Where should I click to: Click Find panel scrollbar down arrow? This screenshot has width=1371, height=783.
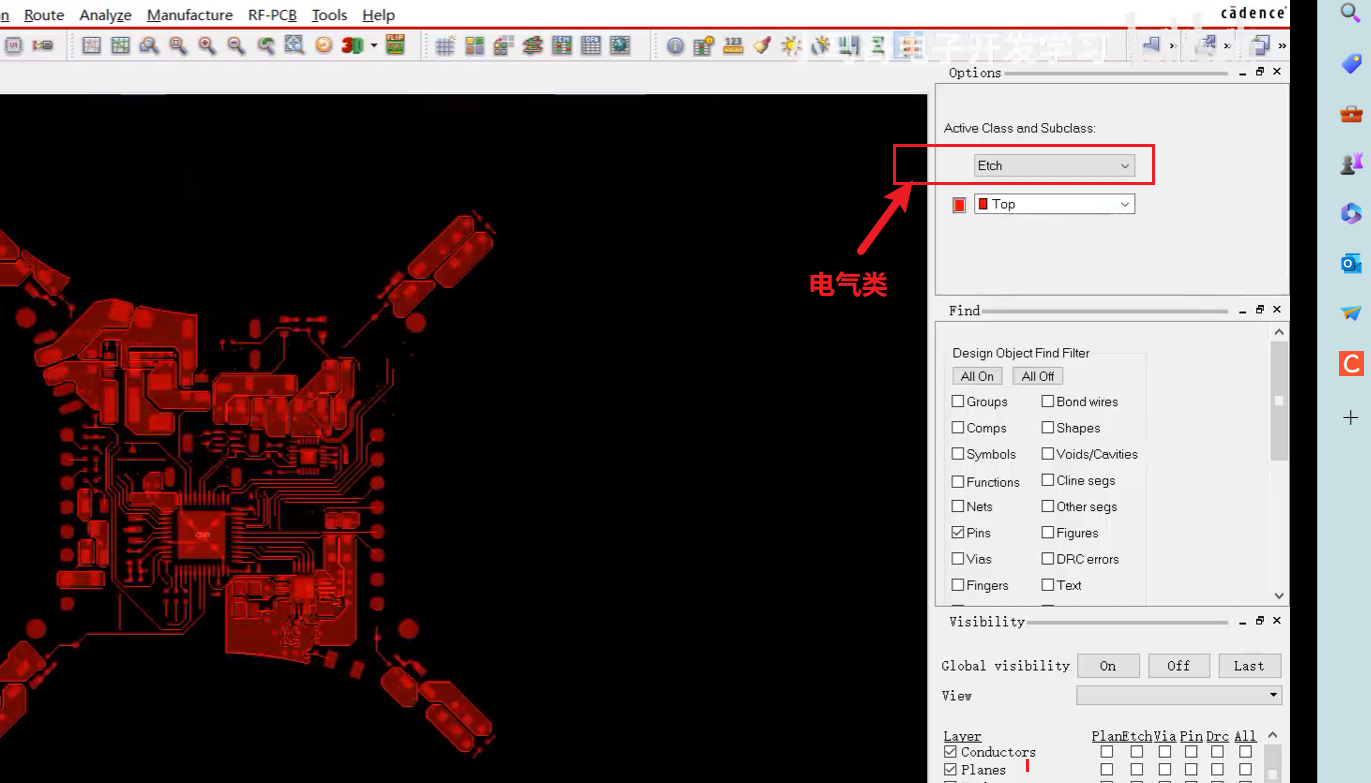tap(1279, 595)
